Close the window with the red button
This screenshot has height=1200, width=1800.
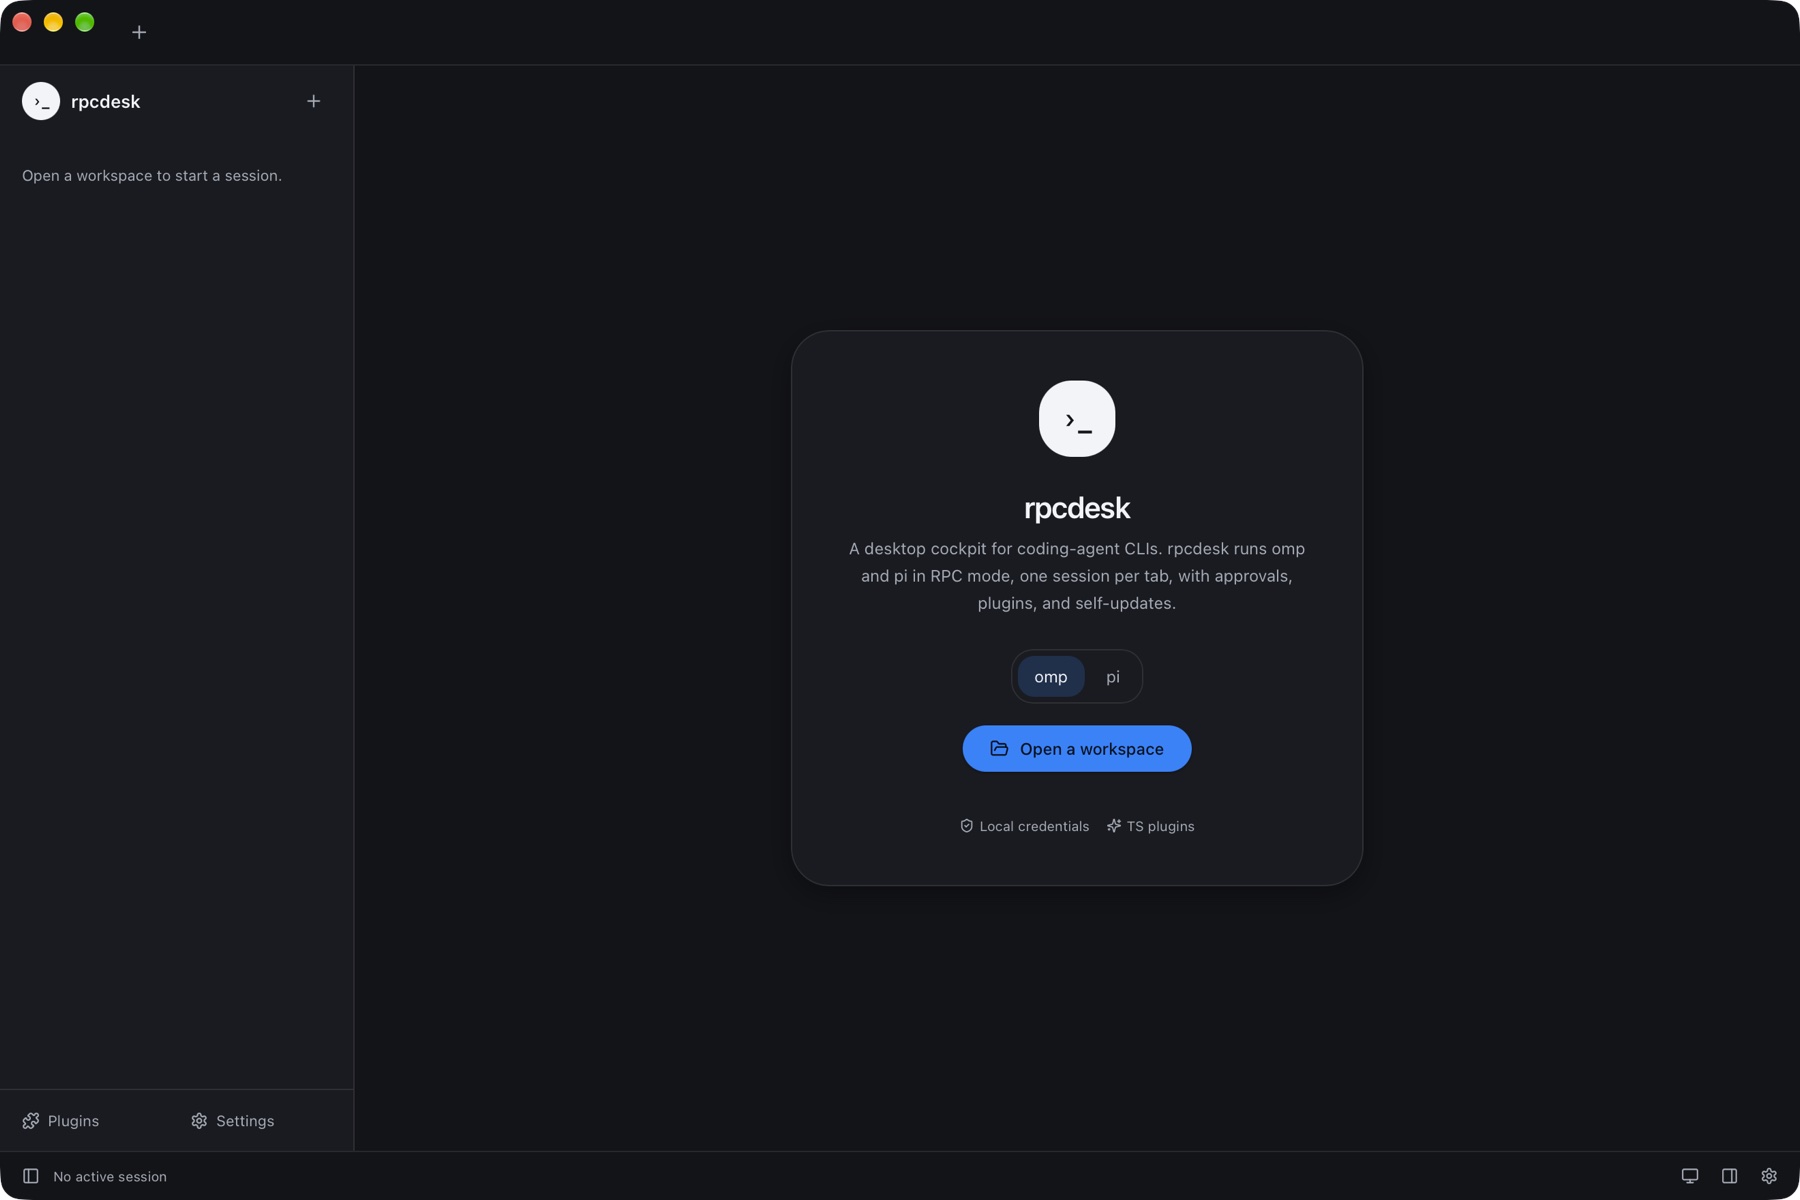22,22
